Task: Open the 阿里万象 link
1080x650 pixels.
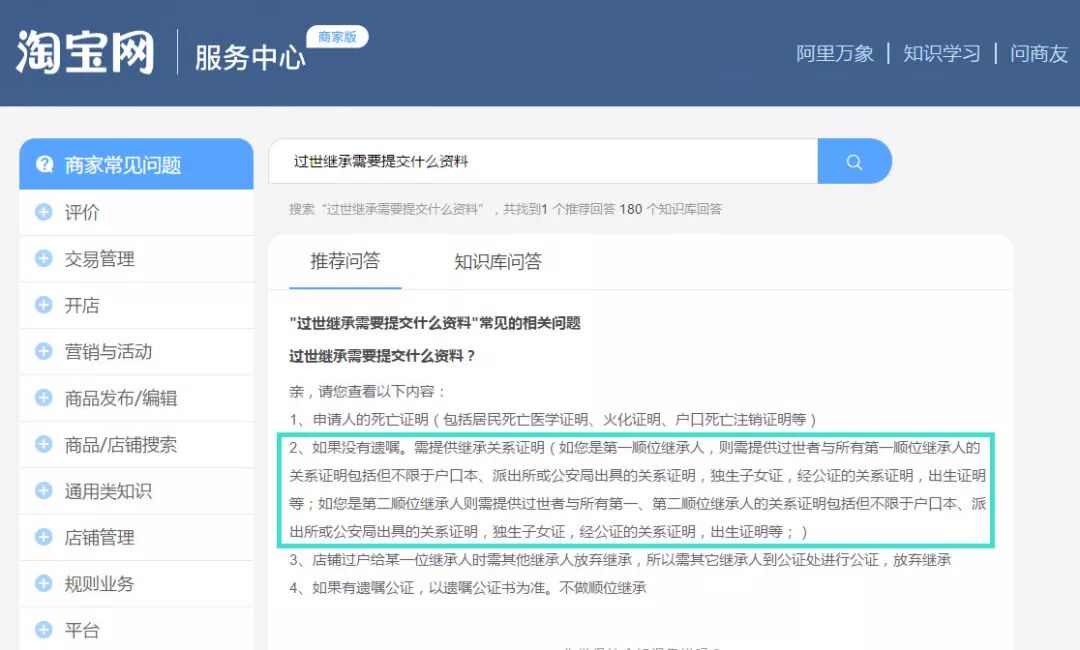Action: point(835,54)
